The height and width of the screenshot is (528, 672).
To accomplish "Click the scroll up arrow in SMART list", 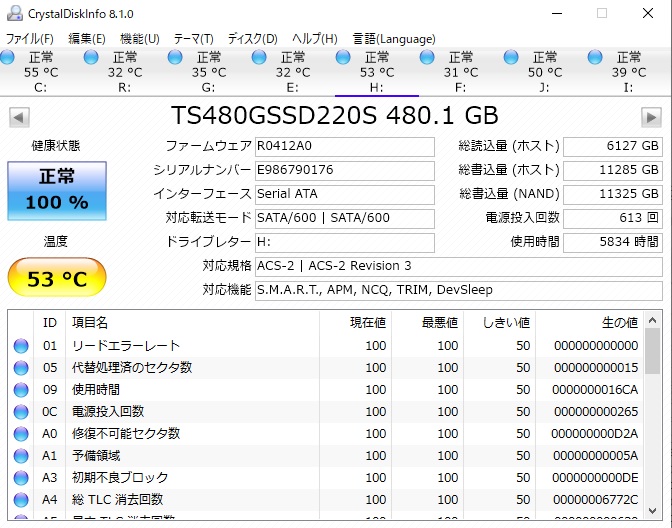I will point(652,320).
